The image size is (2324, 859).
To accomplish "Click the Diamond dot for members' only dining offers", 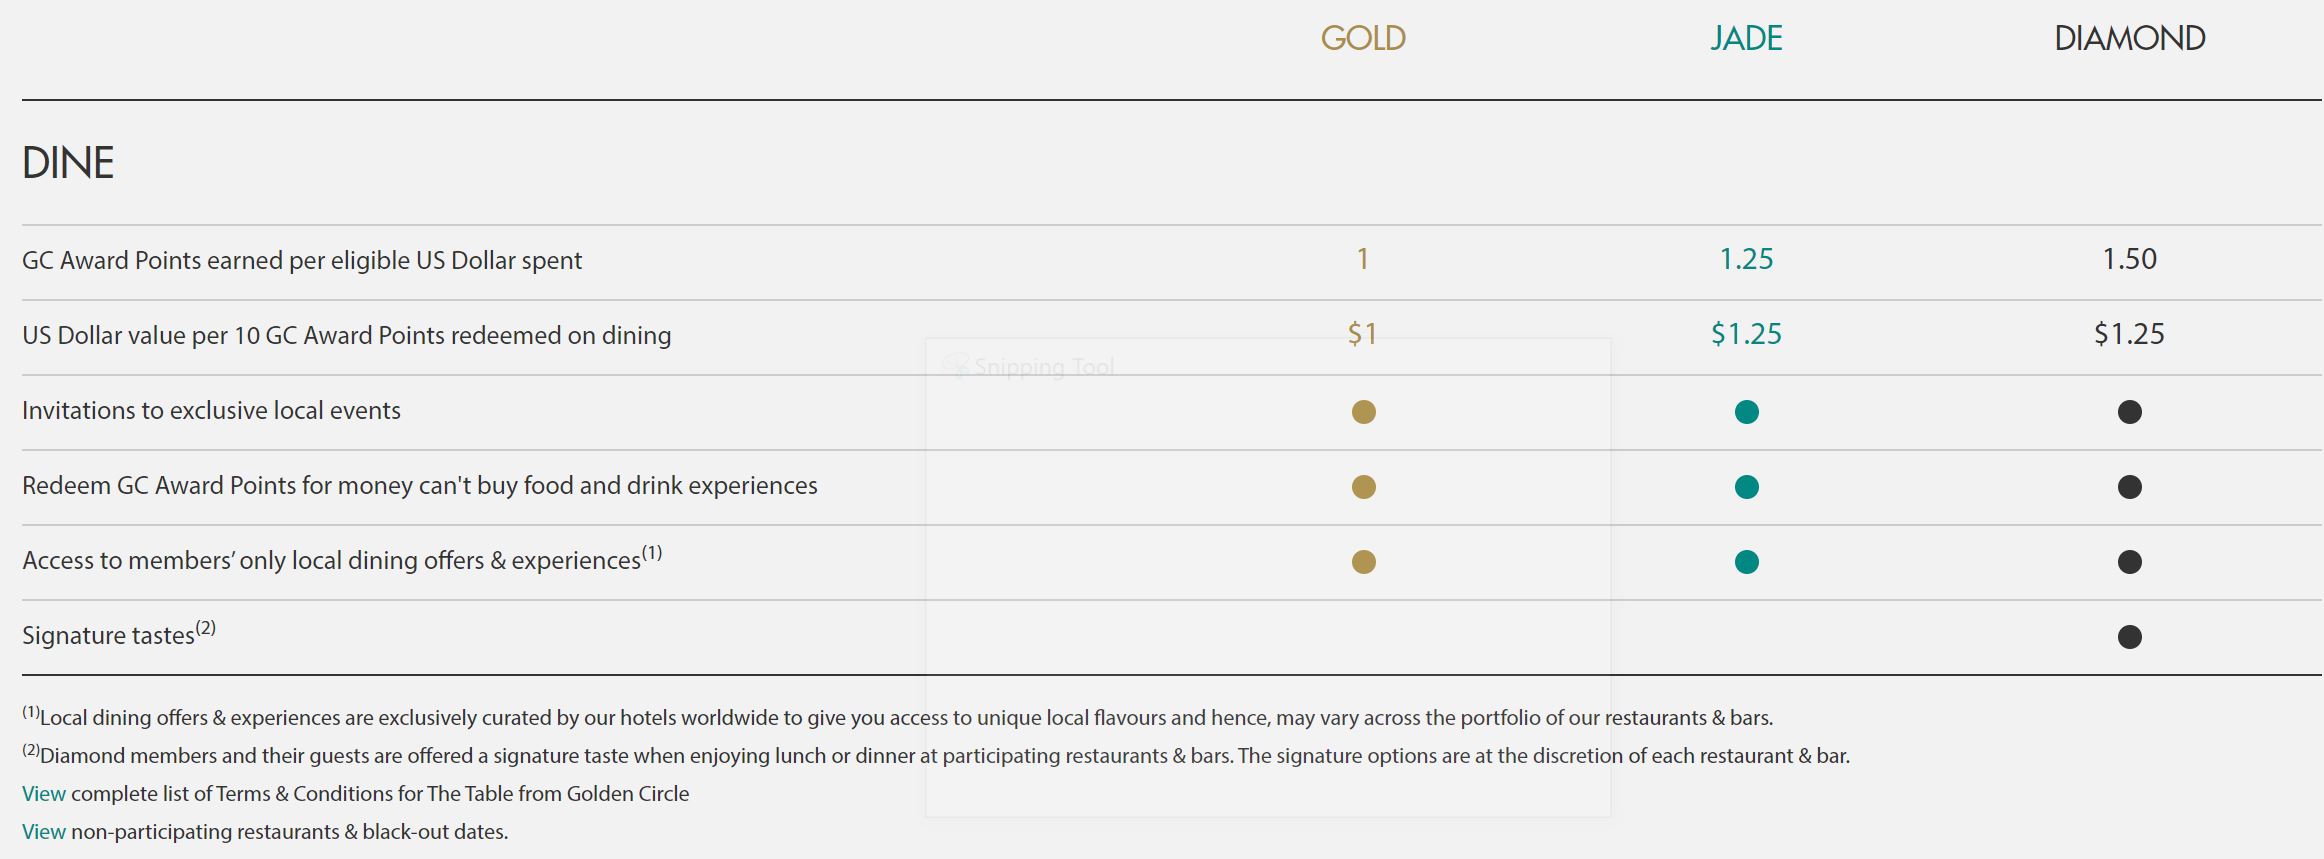I will point(2129,562).
